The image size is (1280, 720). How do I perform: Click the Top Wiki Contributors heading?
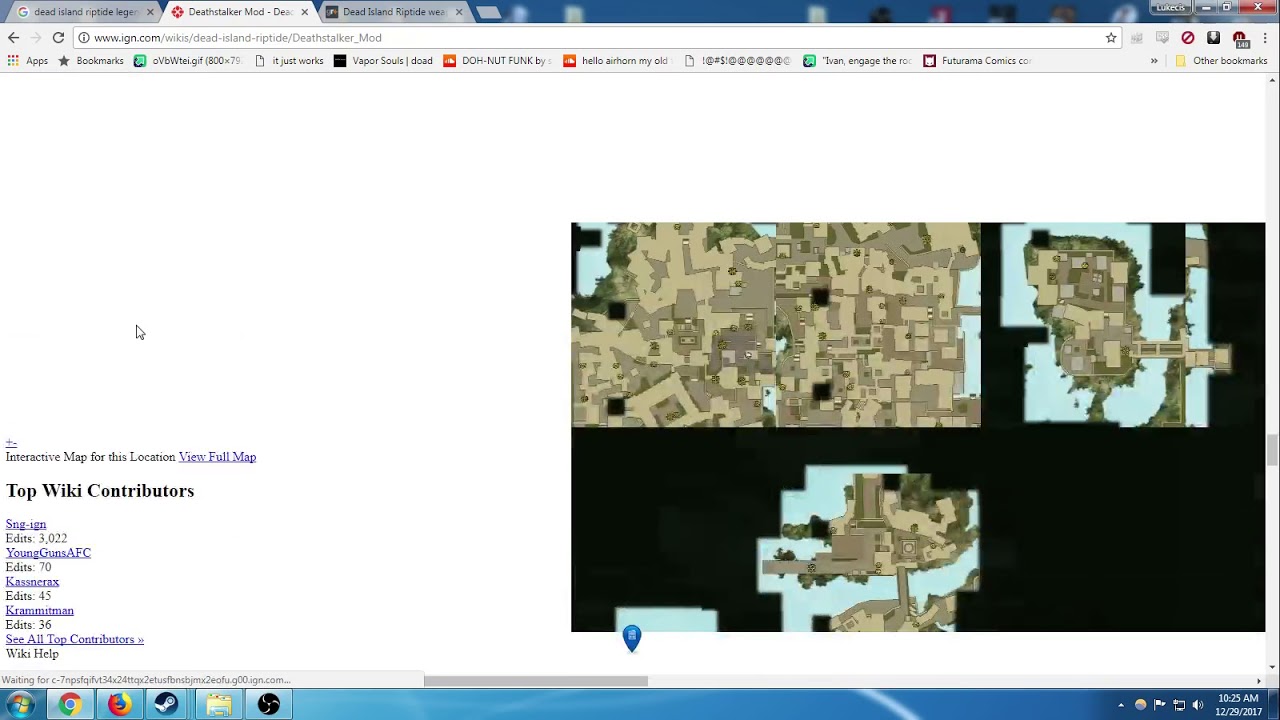100,491
